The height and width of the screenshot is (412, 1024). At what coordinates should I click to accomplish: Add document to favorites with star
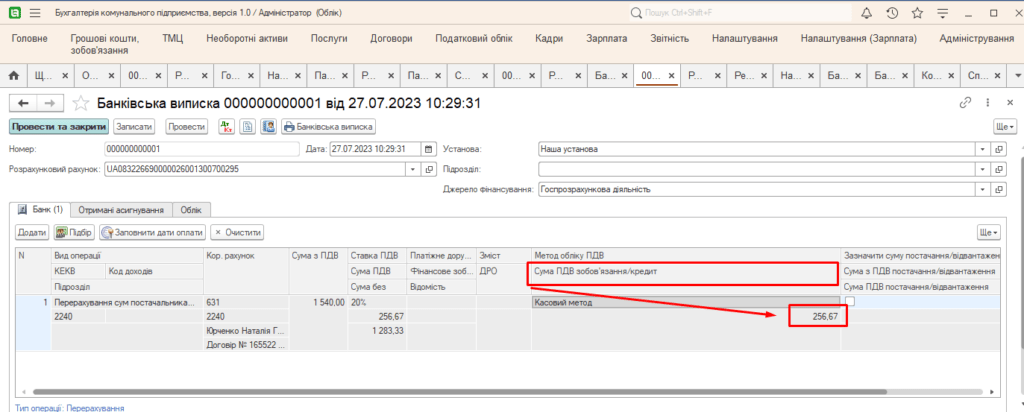tap(81, 103)
